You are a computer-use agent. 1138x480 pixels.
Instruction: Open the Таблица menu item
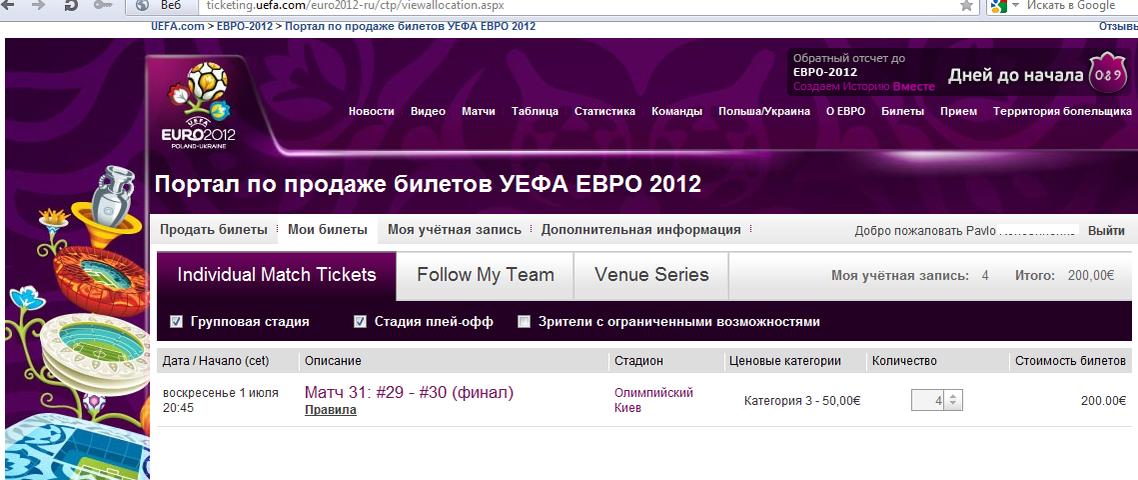pos(535,111)
